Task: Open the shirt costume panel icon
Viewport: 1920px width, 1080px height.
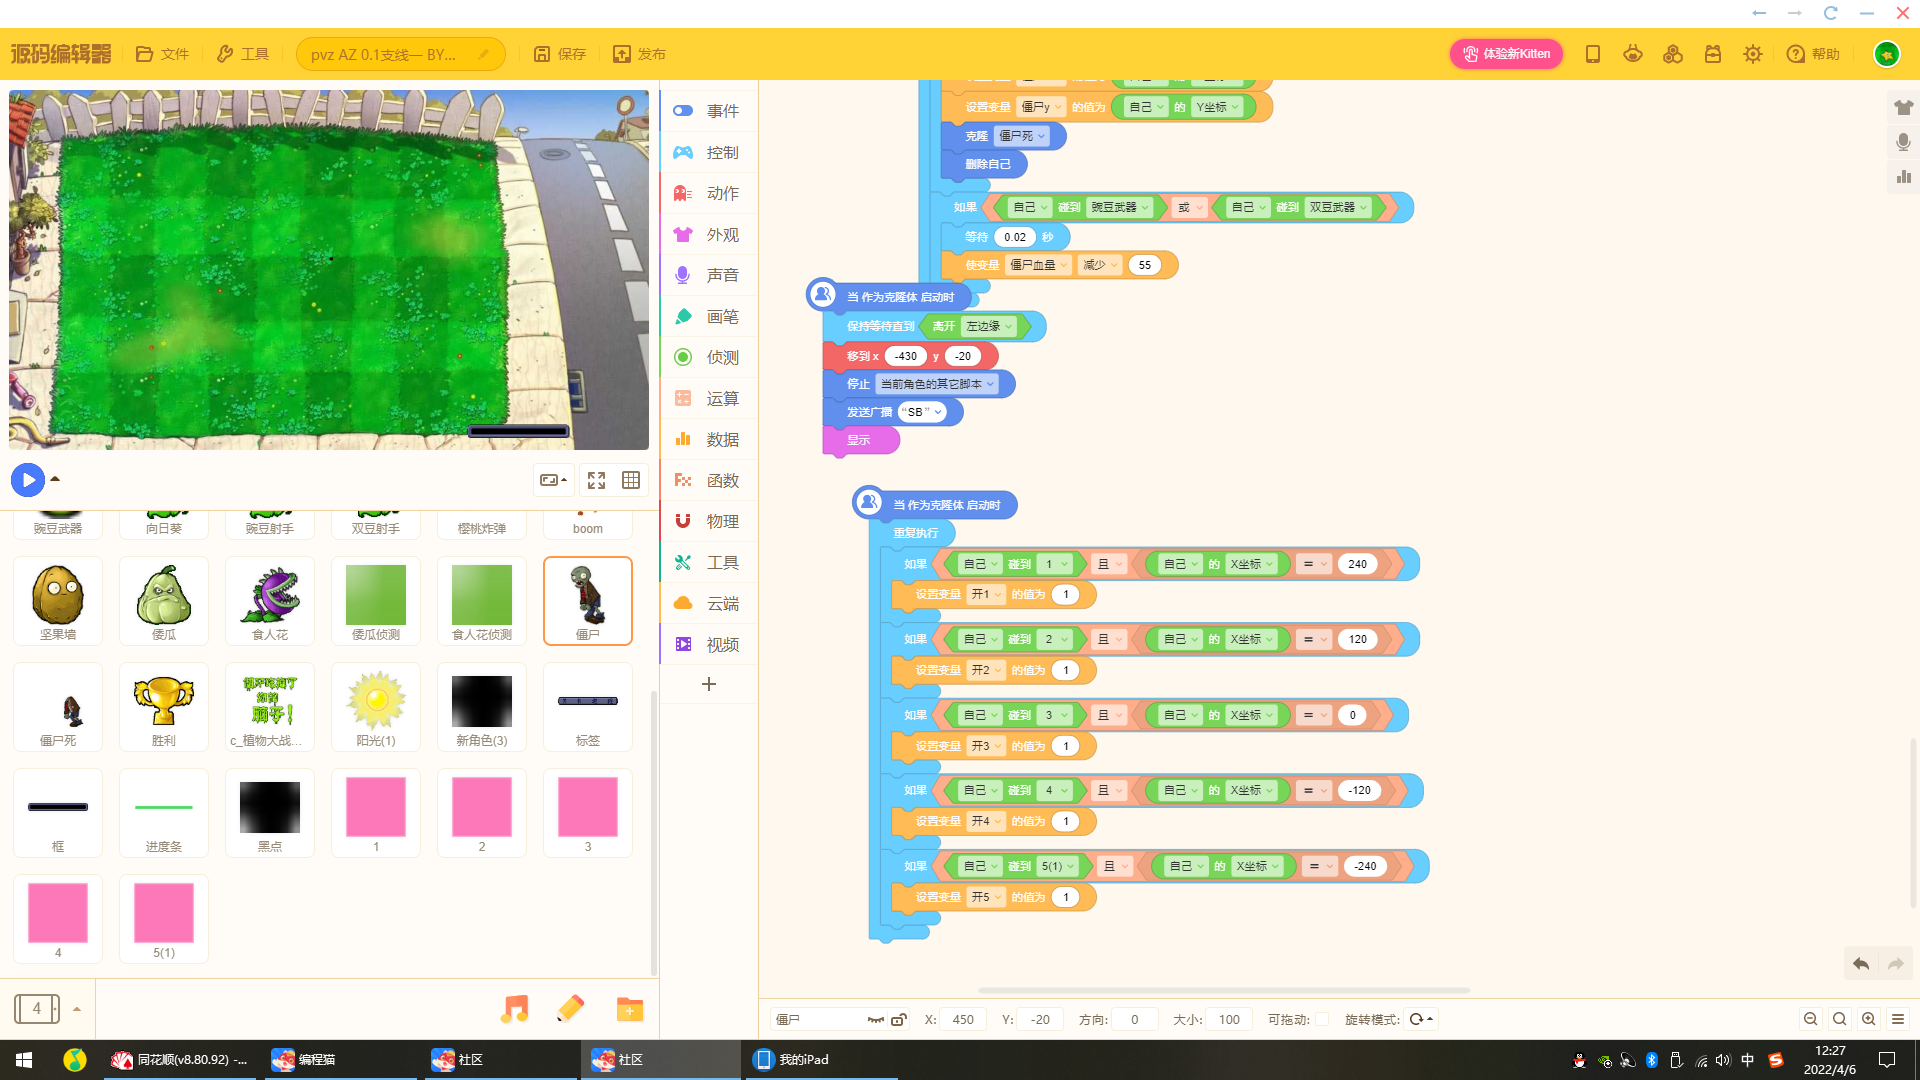Action: [x=1903, y=107]
